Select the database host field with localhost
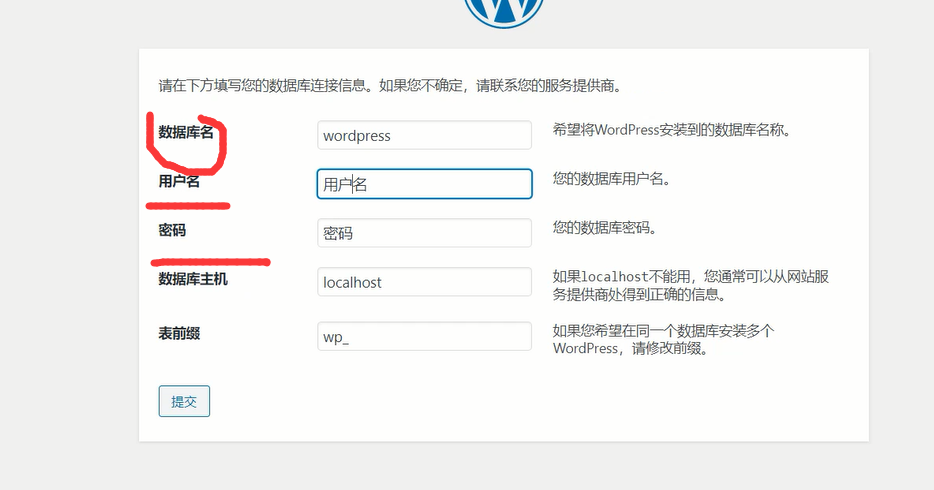This screenshot has height=490, width=934. click(424, 282)
